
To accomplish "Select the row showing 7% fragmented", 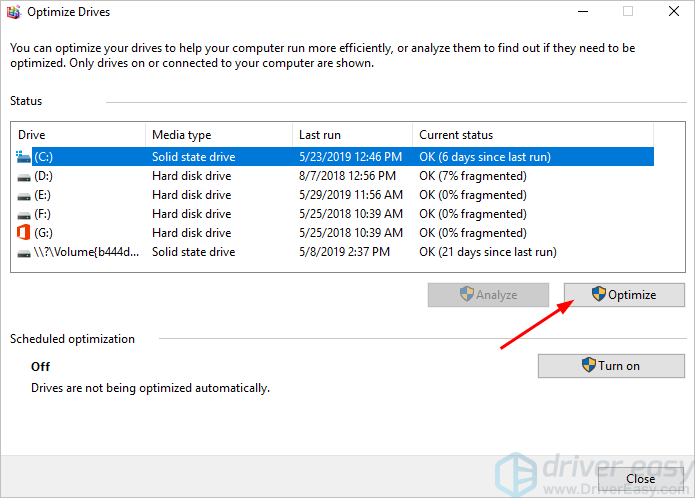I will pyautogui.click(x=472, y=176).
